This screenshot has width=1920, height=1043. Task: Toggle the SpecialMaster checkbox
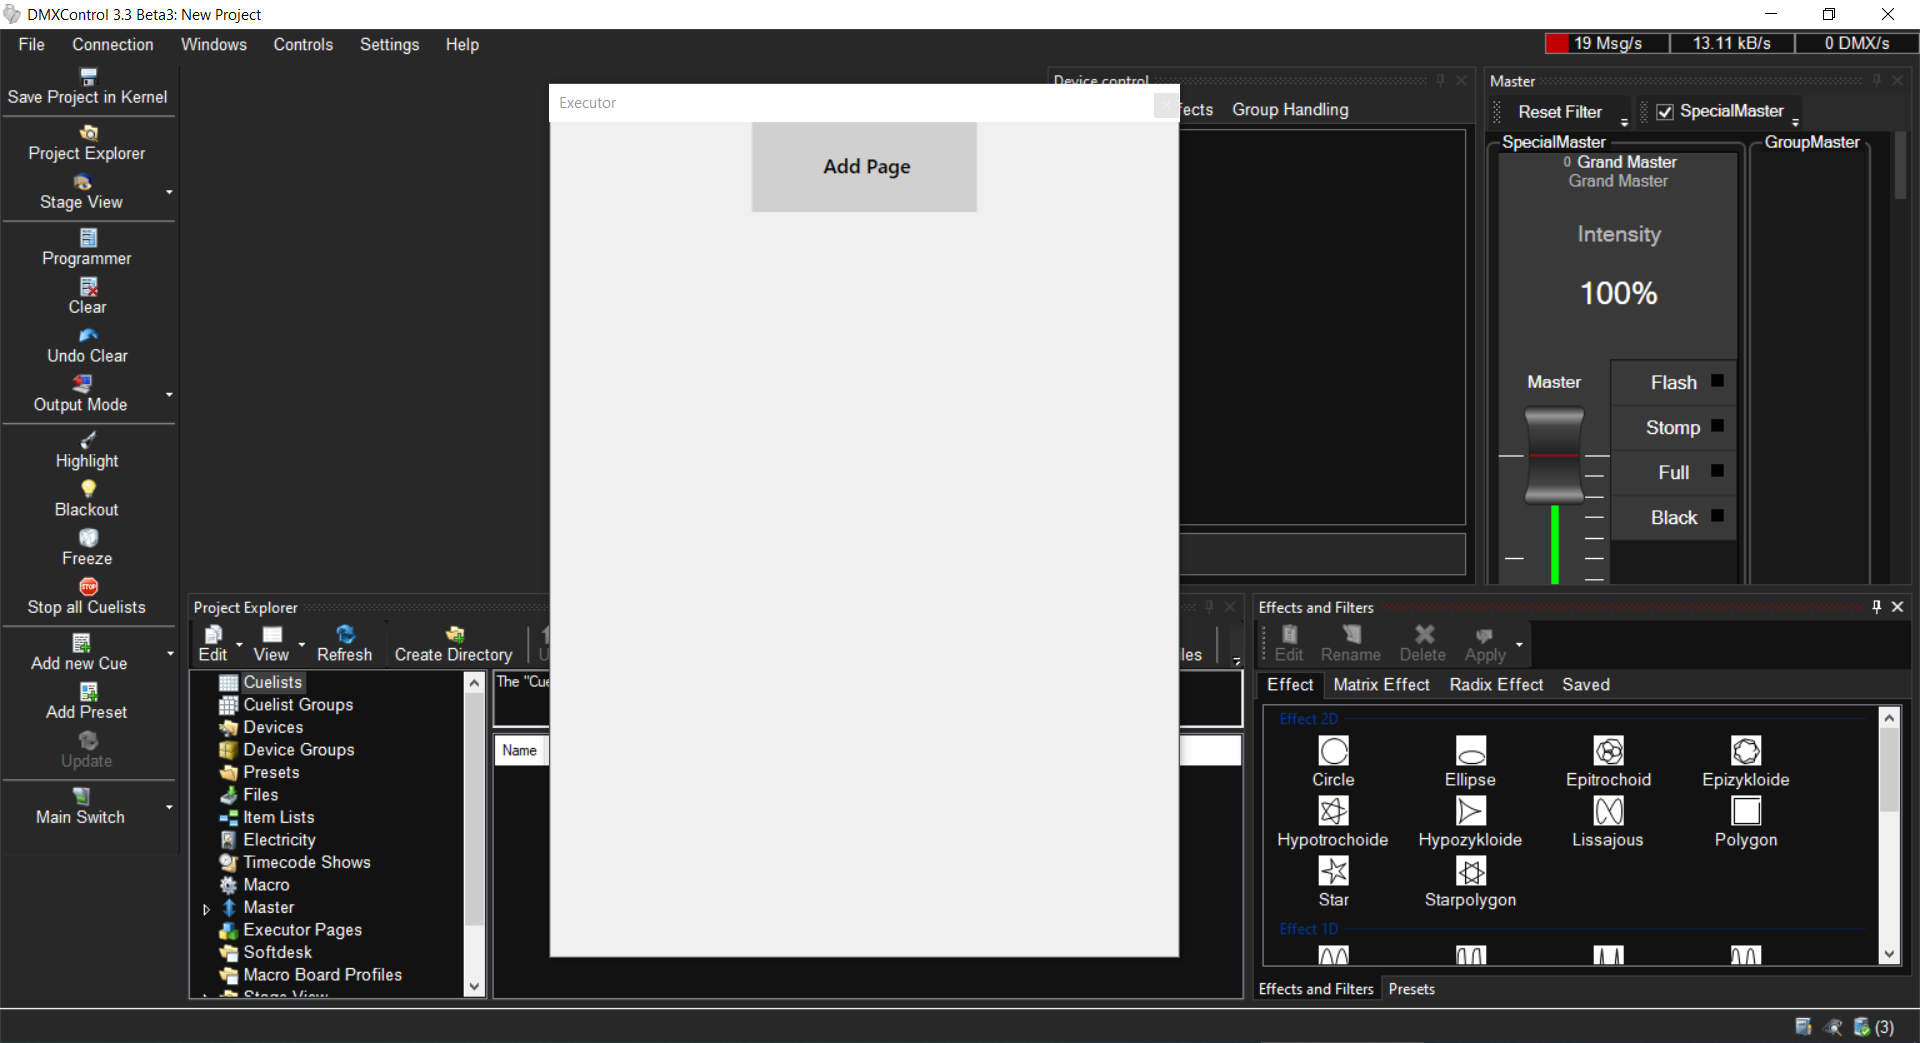1665,112
